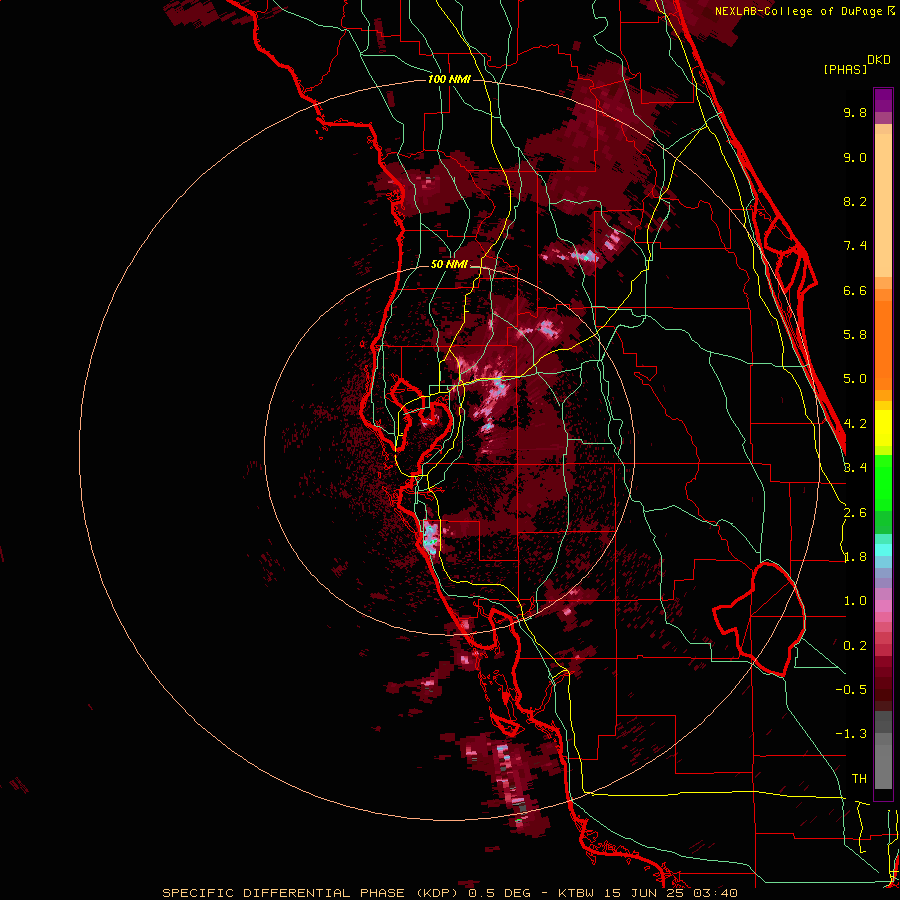900x900 pixels.
Task: Click the 5.0 scale value
Action: (855, 379)
